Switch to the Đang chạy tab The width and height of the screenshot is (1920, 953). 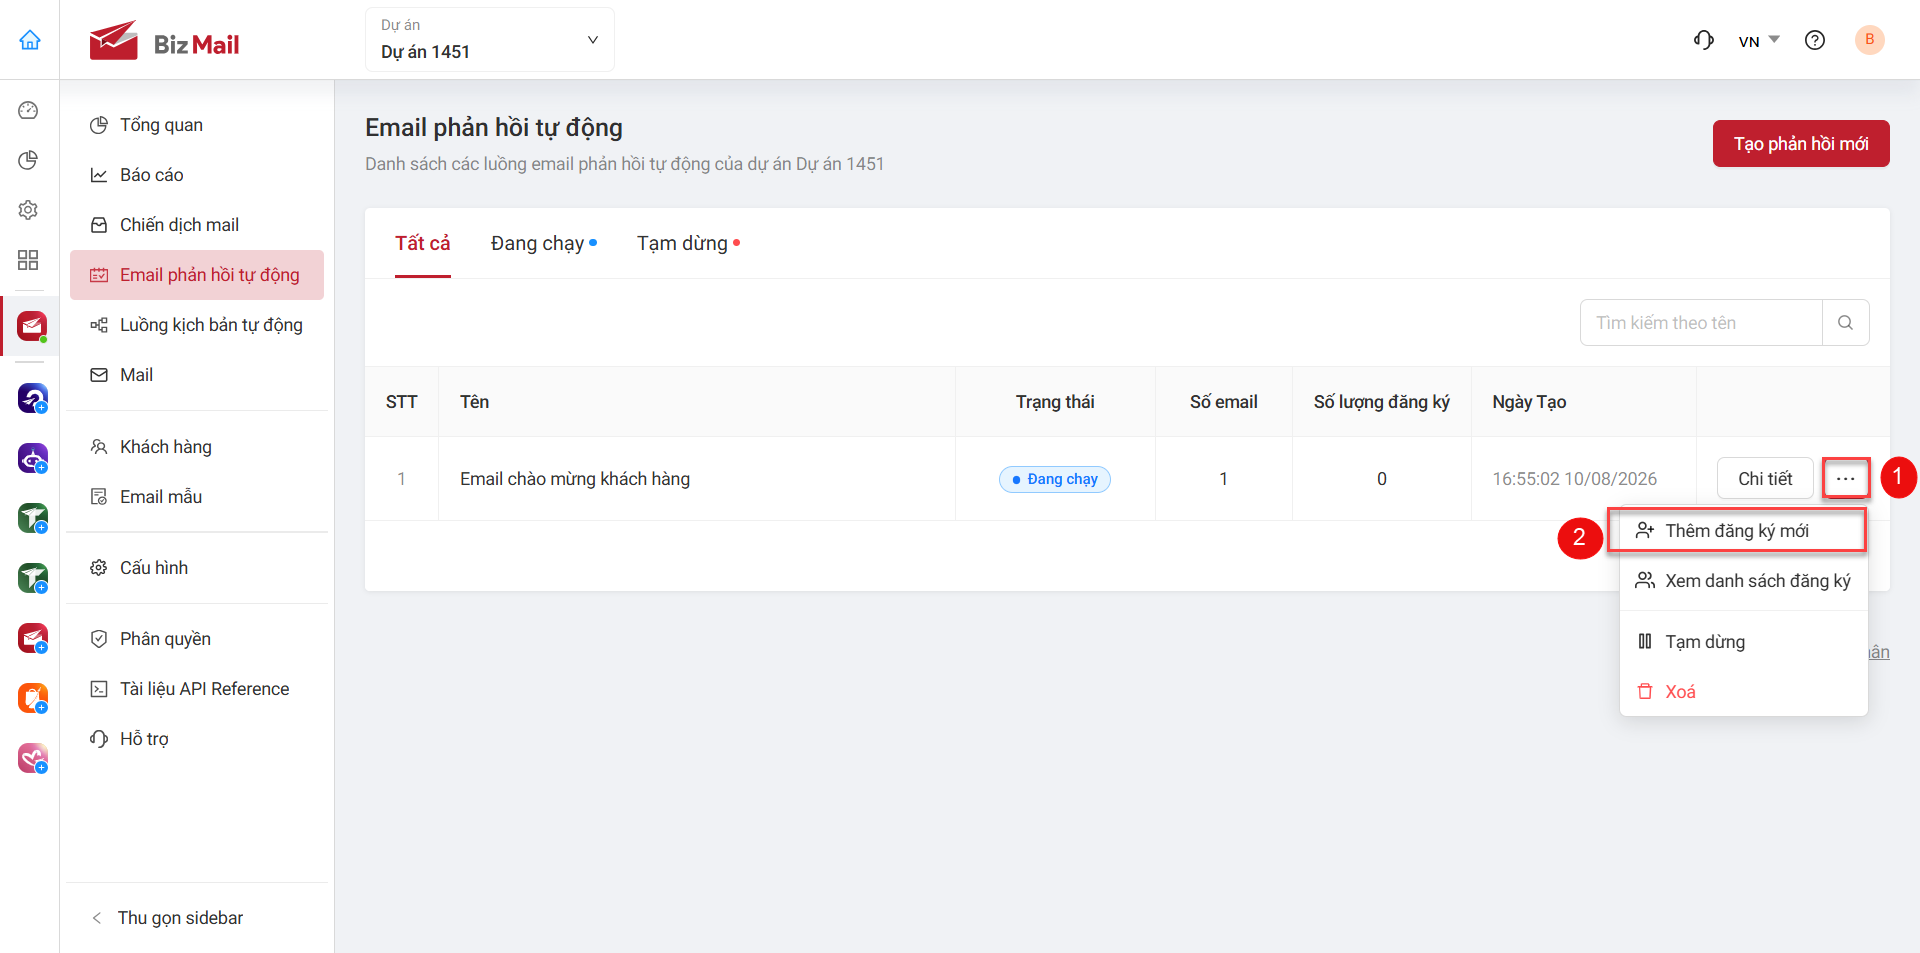click(x=544, y=243)
